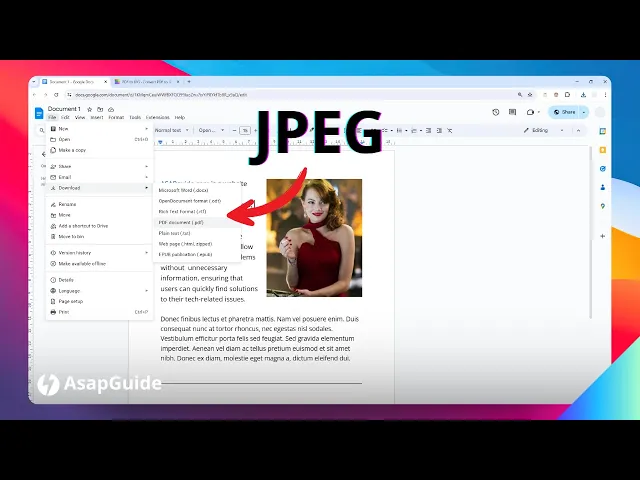This screenshot has width=640, height=480.
Task: Click the Google account avatar
Action: (600, 112)
